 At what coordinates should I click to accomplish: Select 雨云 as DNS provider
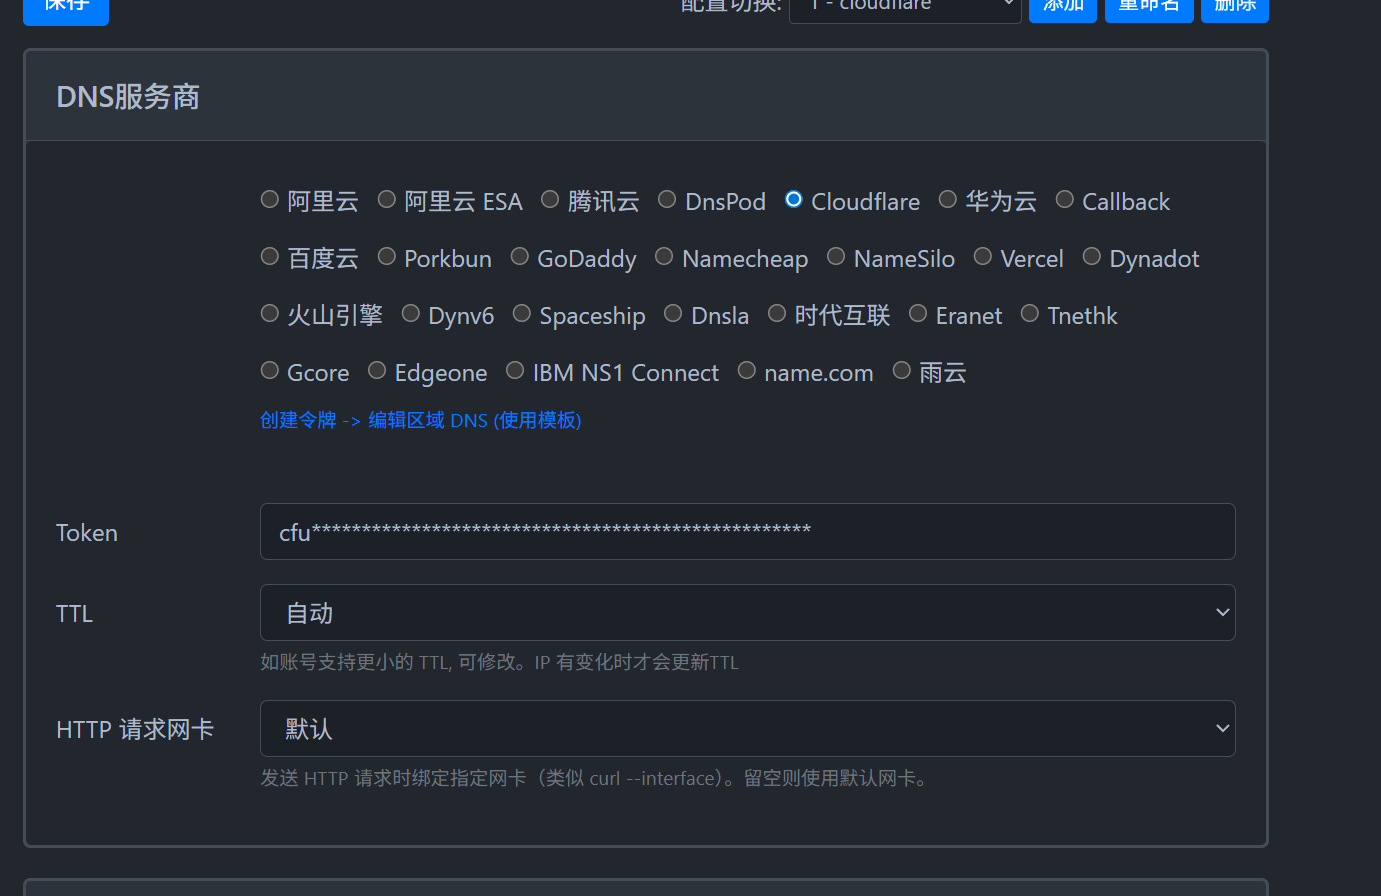pos(901,370)
